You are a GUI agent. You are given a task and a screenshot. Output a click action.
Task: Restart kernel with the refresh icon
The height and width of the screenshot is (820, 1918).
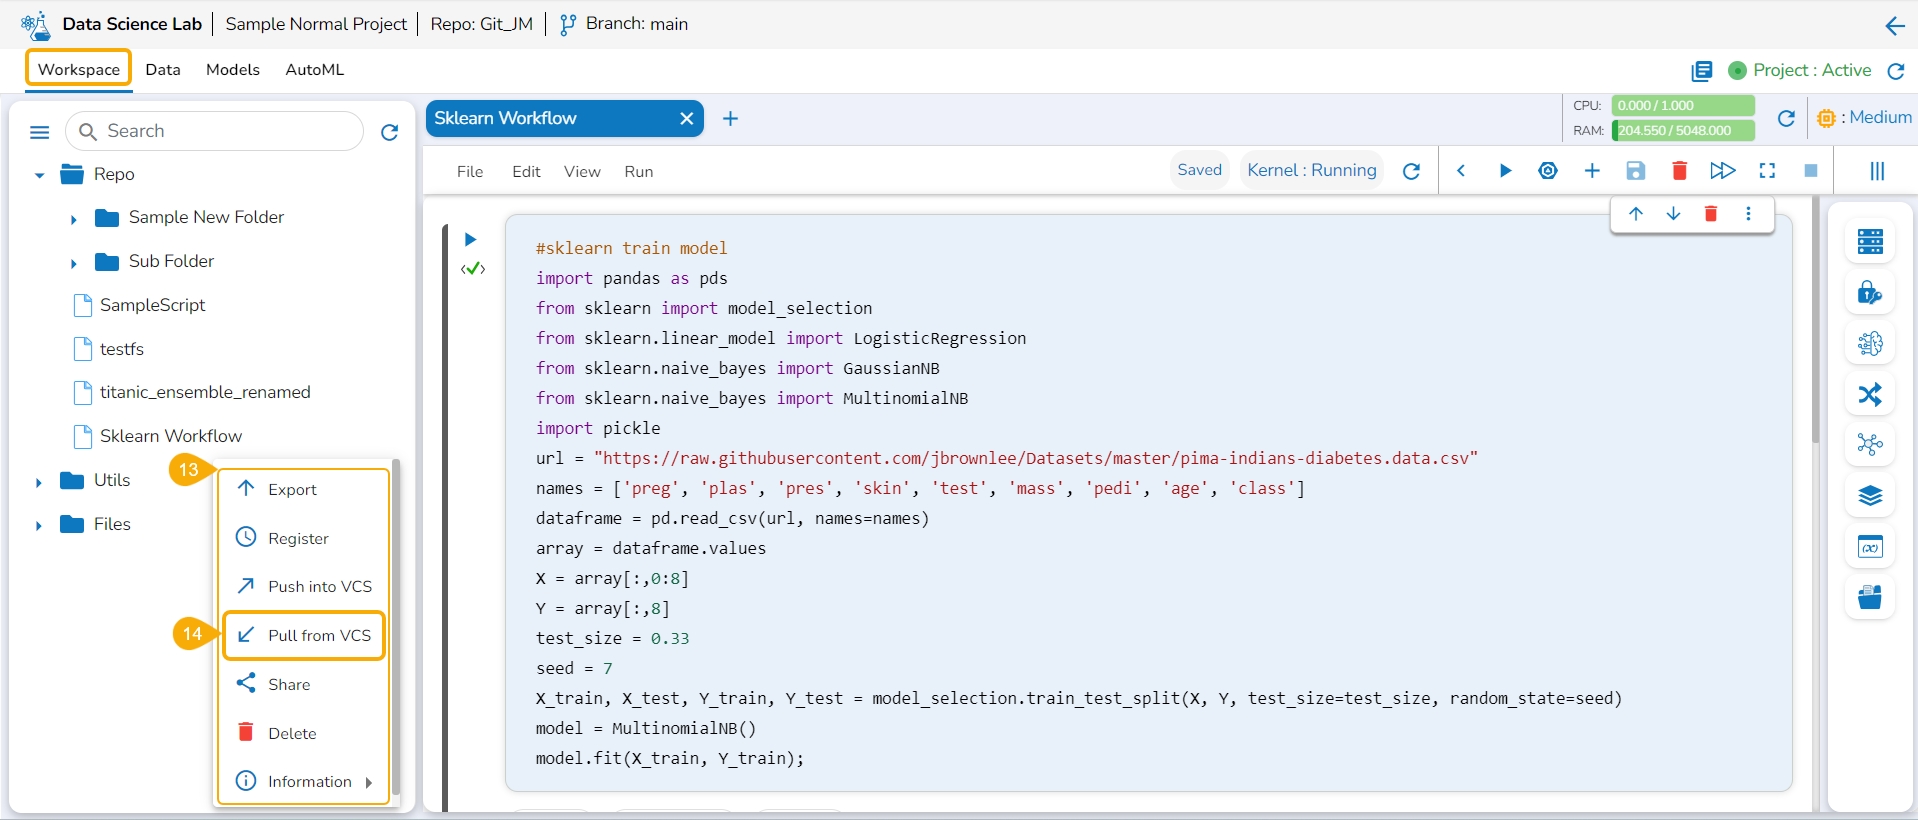tap(1411, 171)
